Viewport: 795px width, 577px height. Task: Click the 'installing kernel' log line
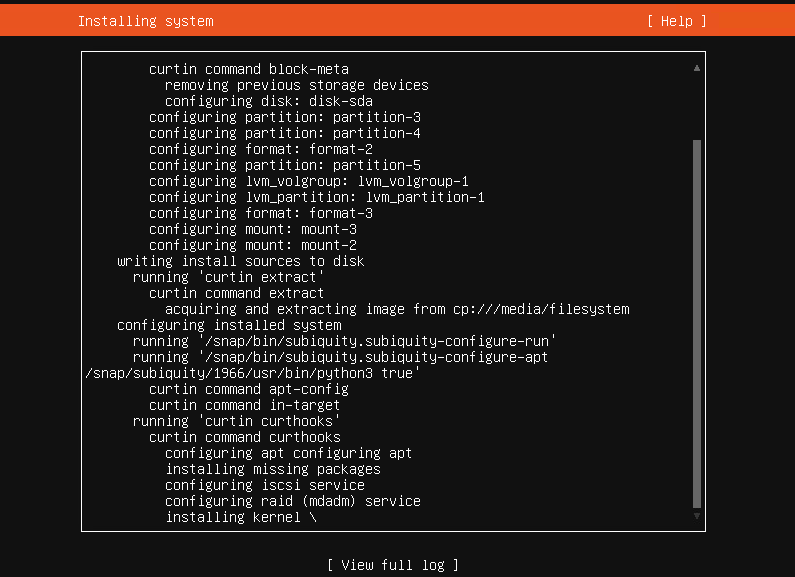pos(240,517)
